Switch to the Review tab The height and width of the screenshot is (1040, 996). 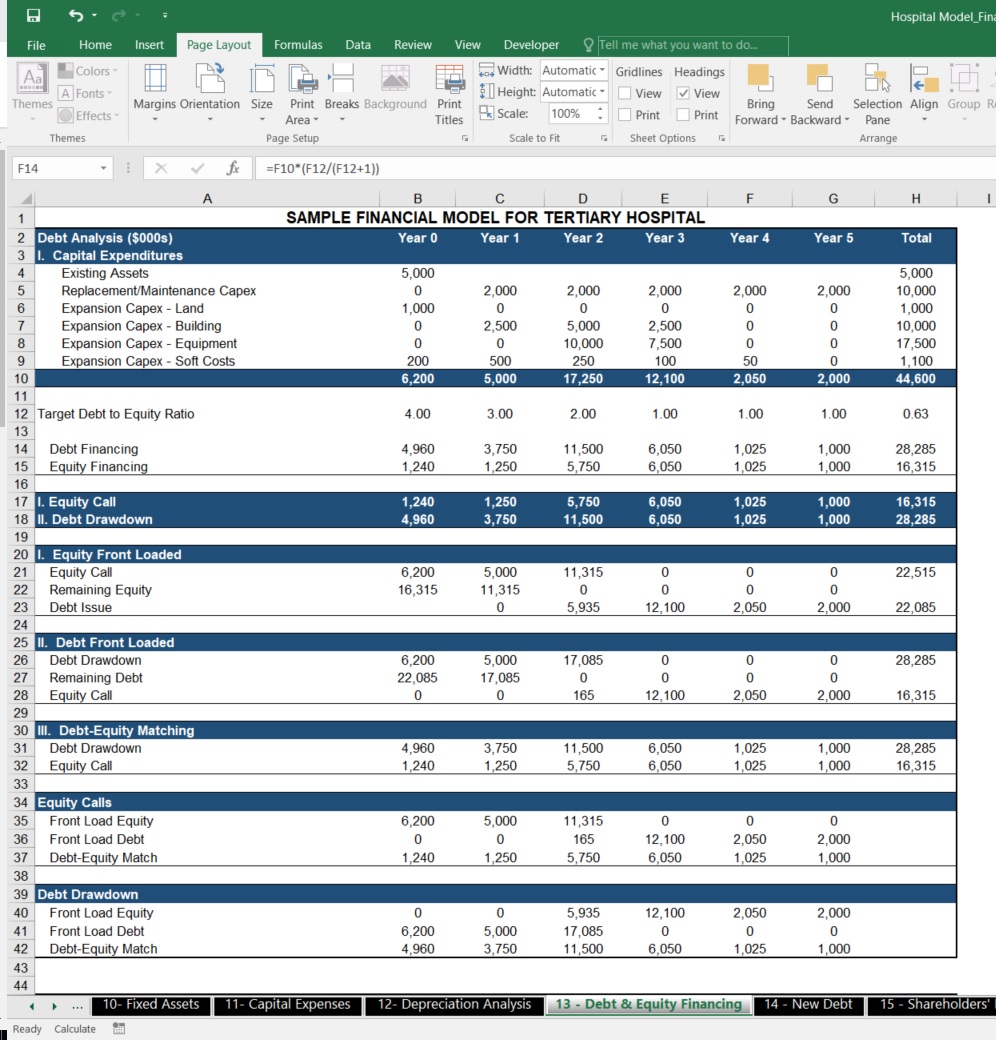pos(412,45)
